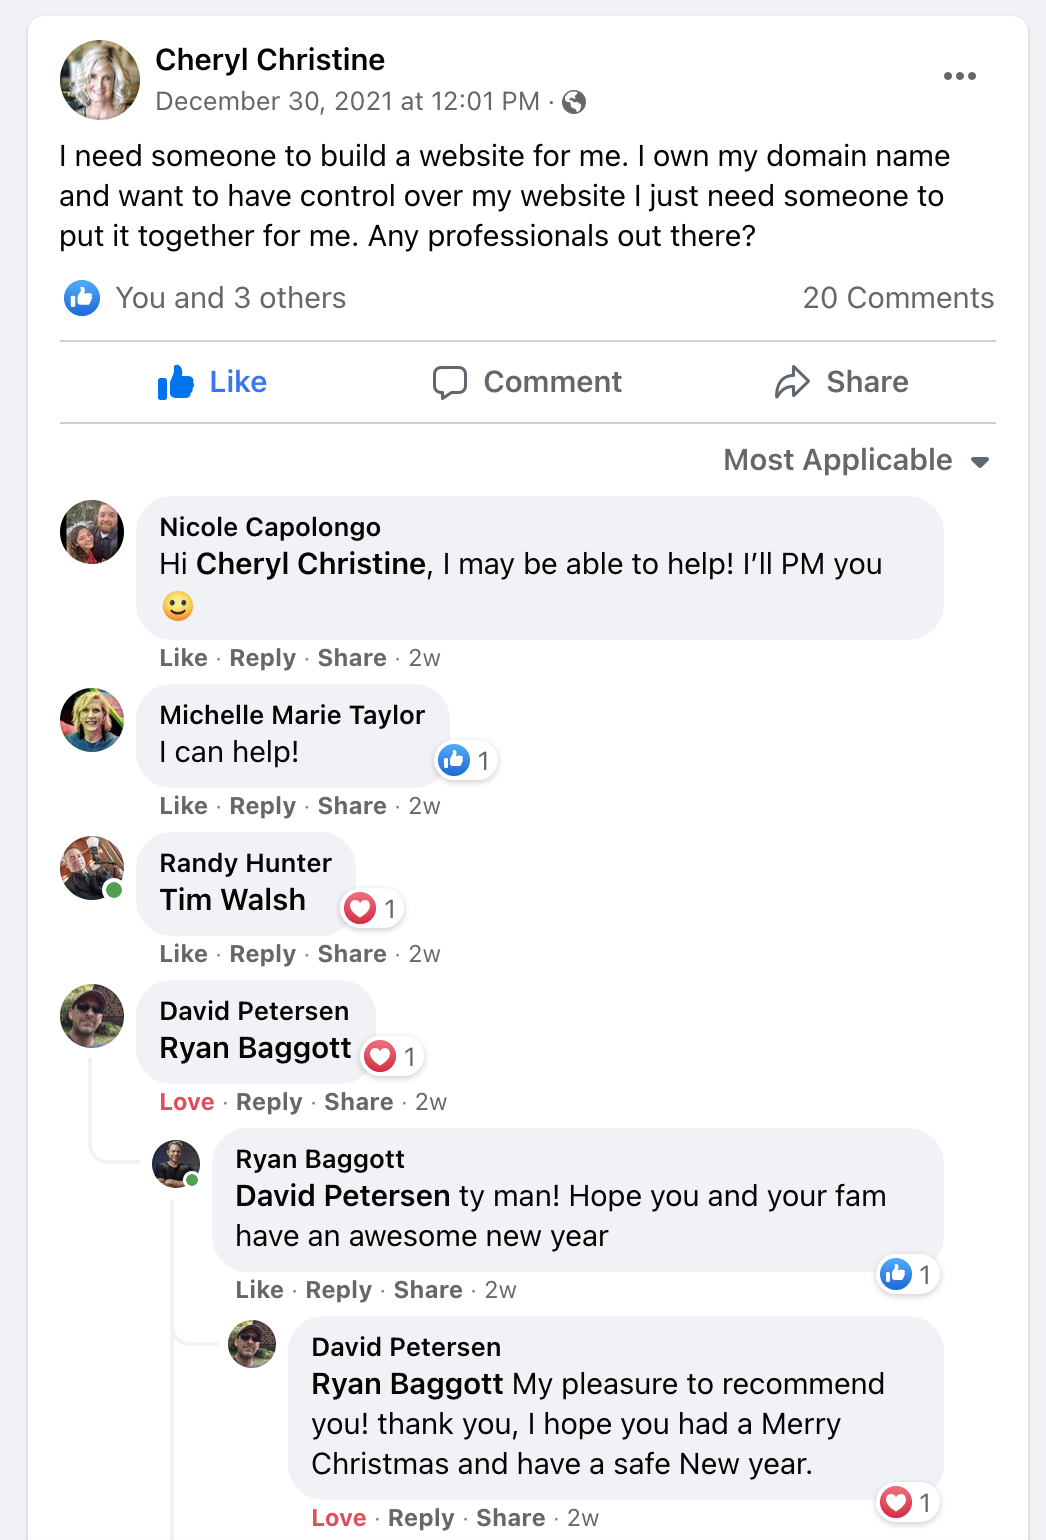Click the Share arrow icon

click(792, 382)
